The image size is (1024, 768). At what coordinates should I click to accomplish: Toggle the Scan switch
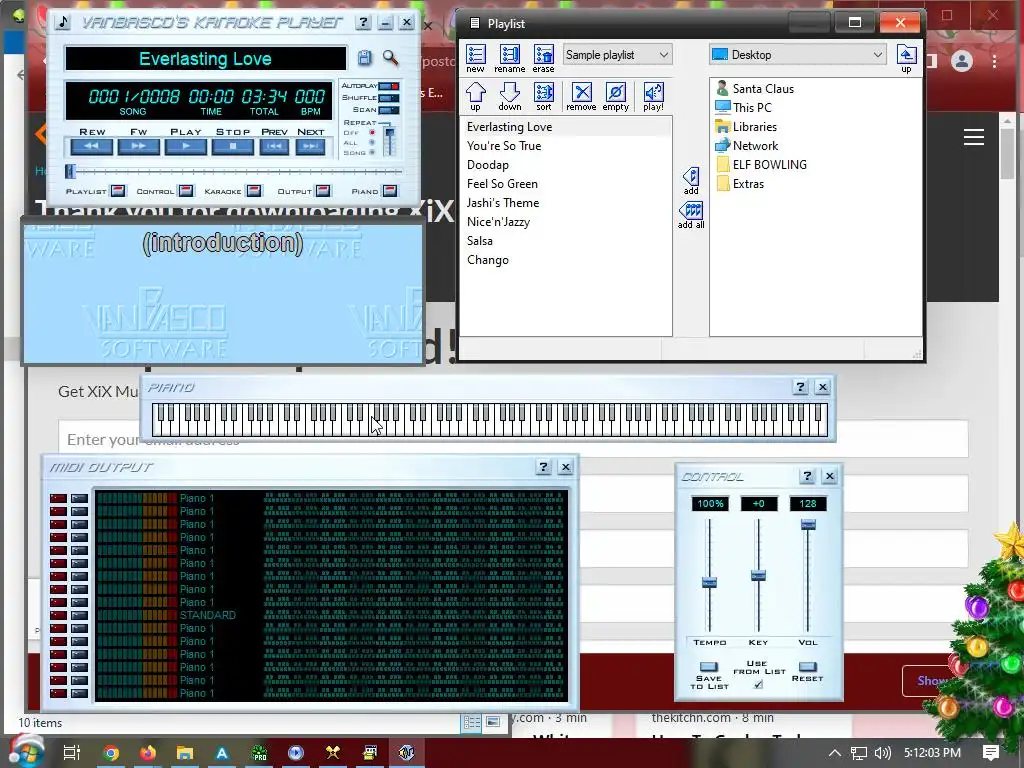pos(389,110)
